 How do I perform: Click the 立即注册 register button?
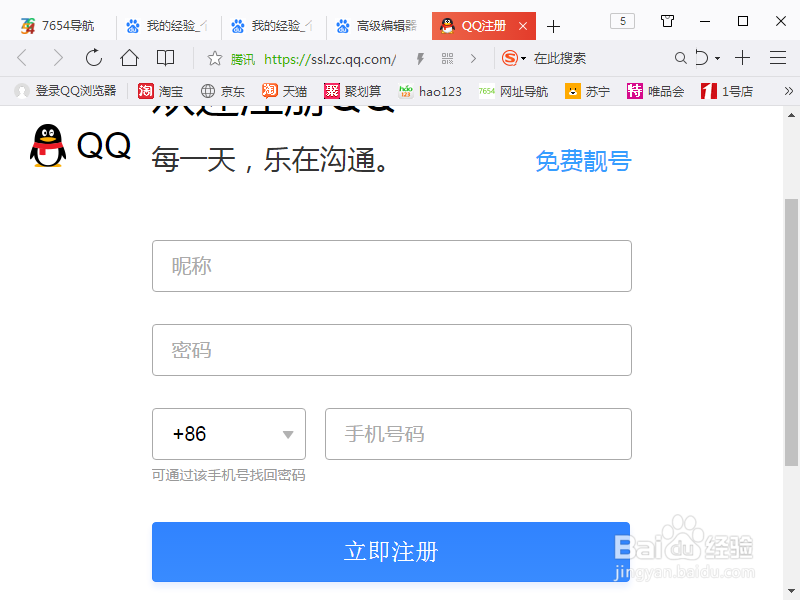click(x=391, y=552)
